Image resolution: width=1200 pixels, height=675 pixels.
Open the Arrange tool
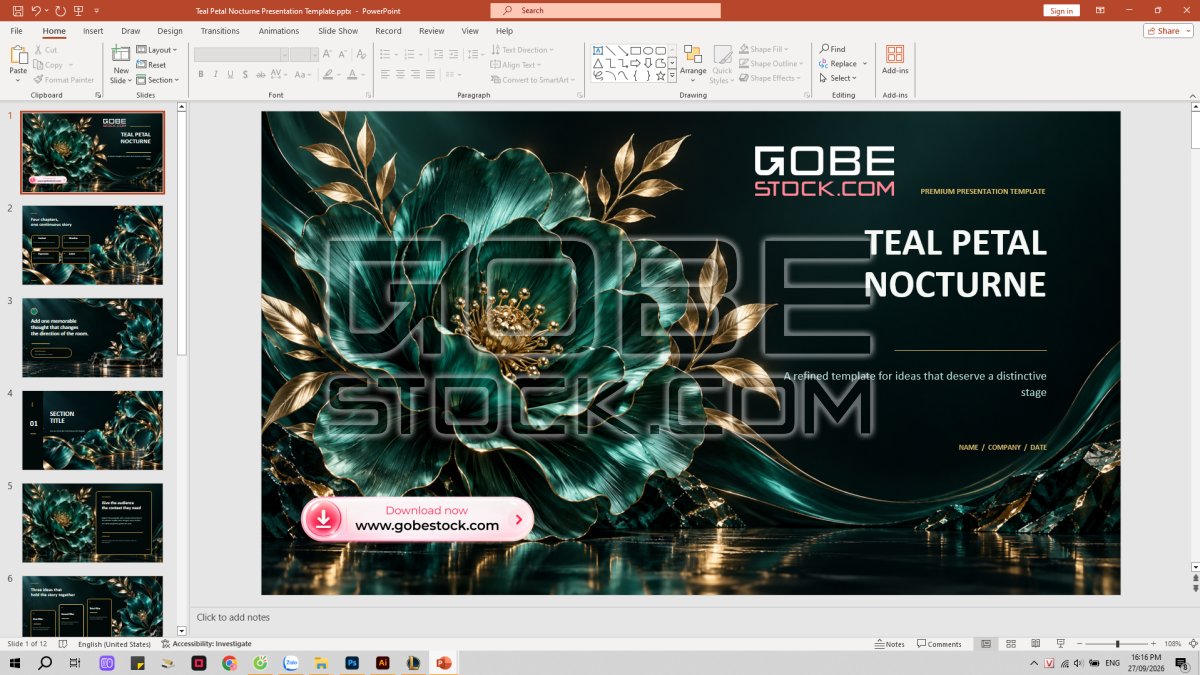(x=693, y=64)
